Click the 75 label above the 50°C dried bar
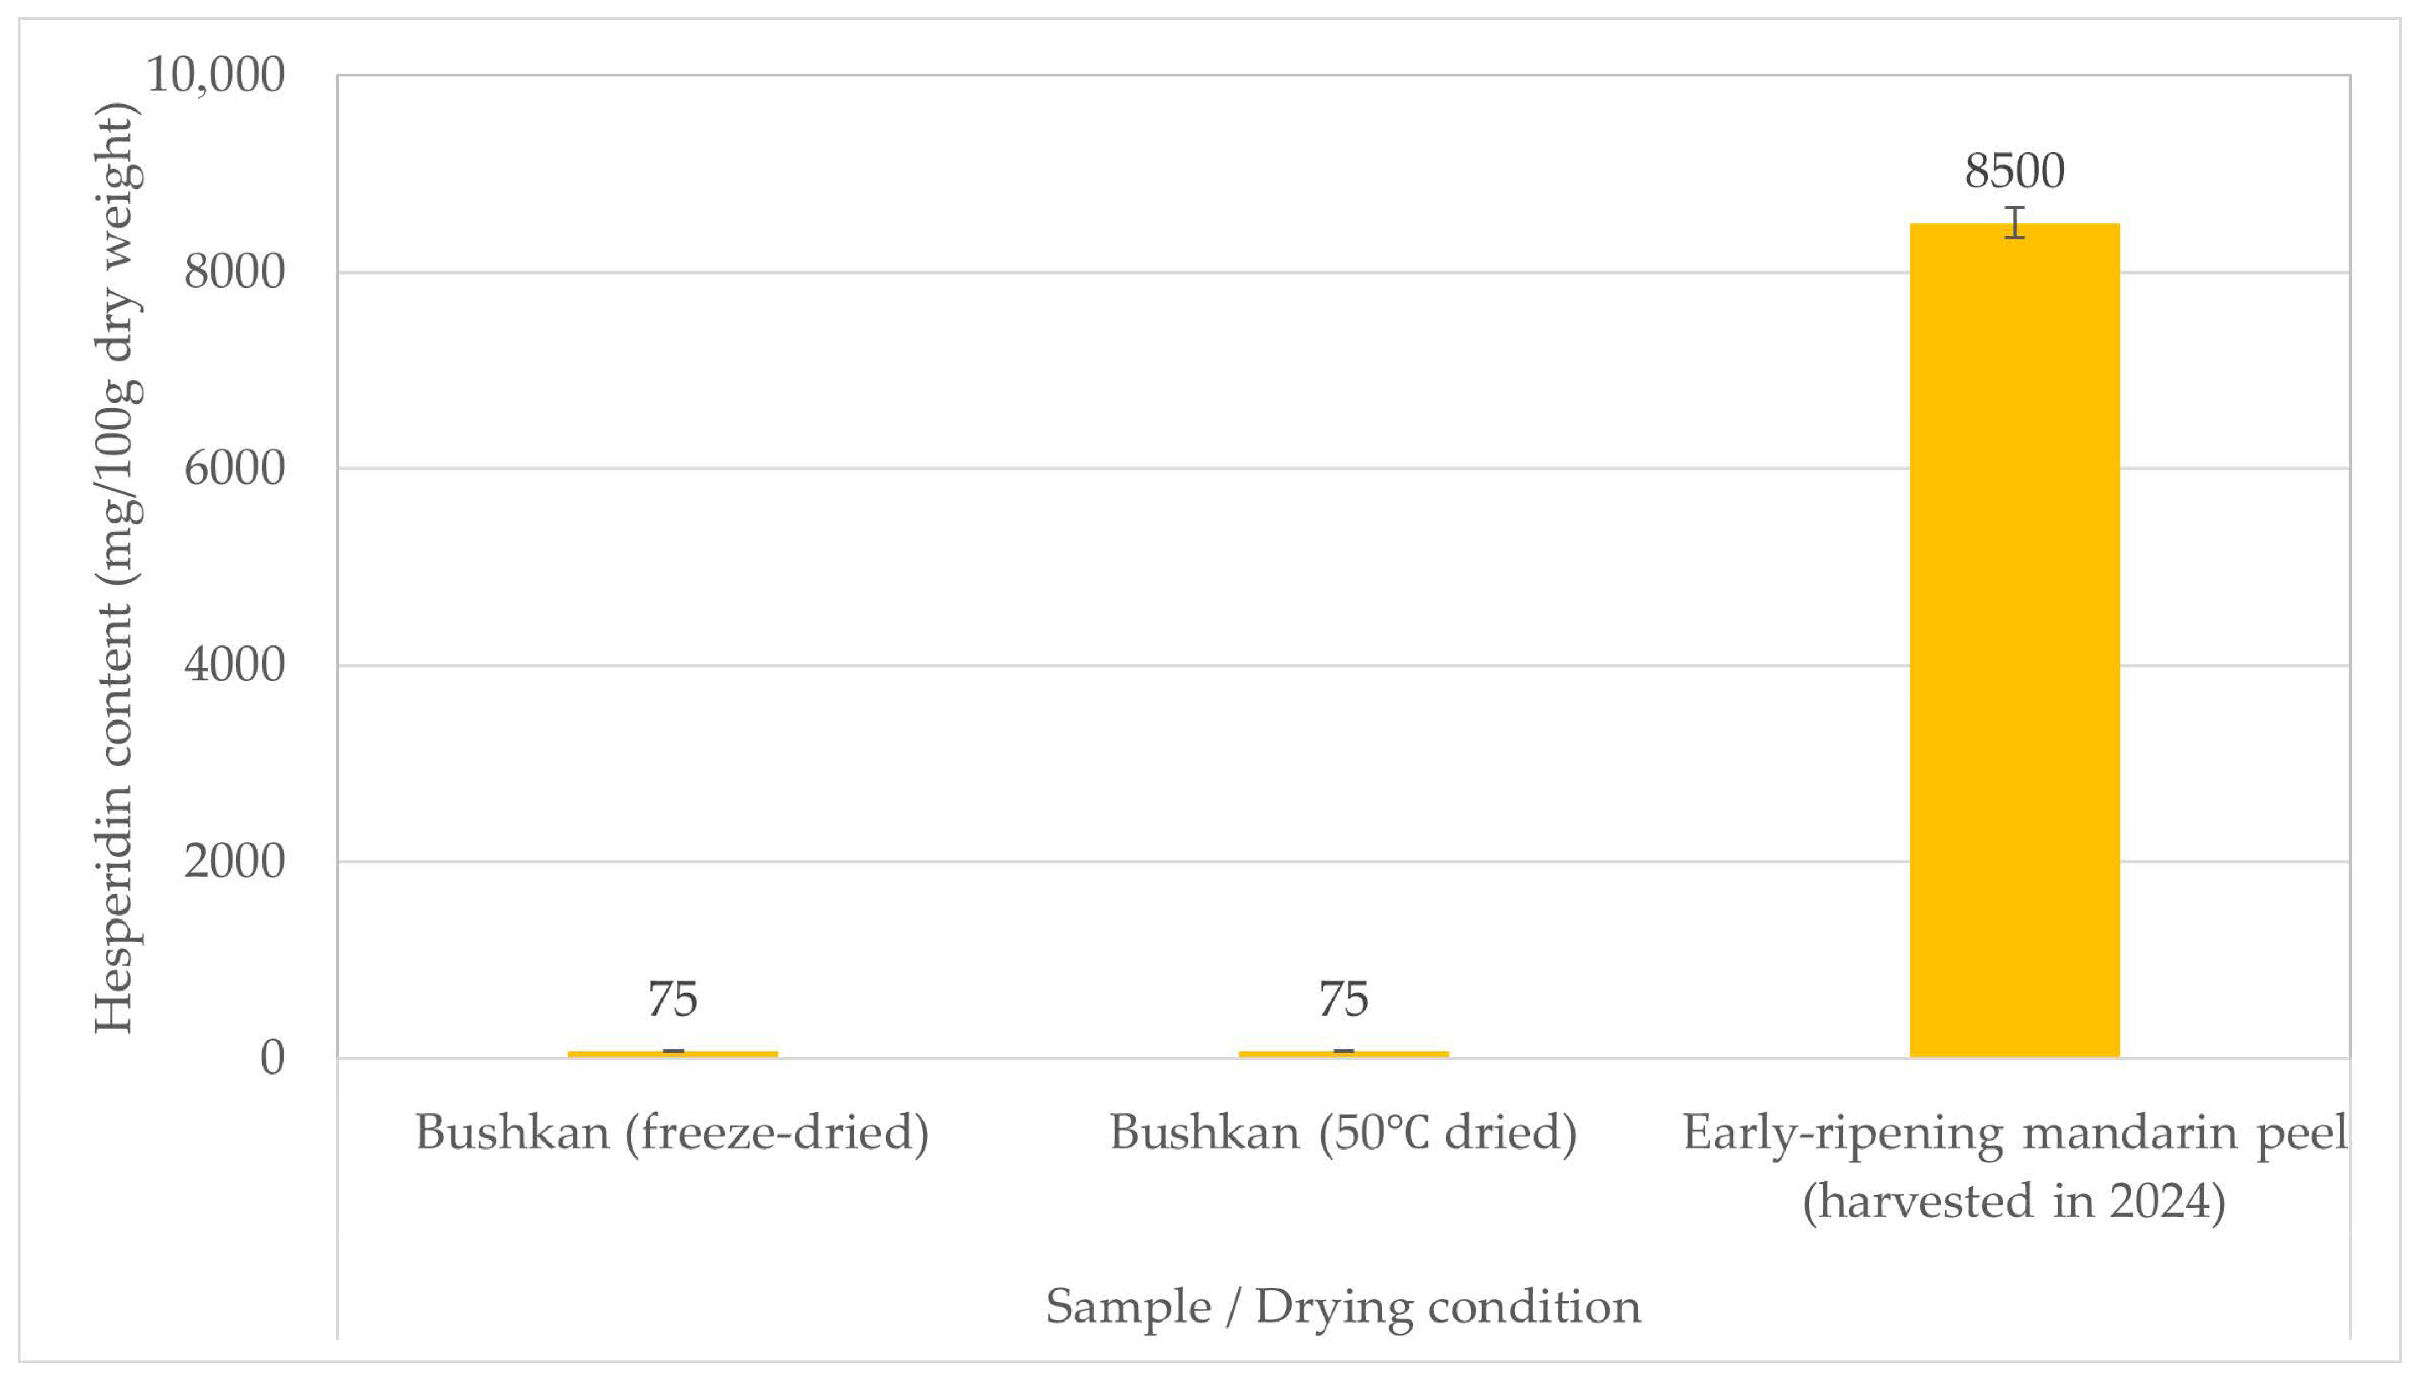The image size is (2414, 1378). pos(1343,999)
